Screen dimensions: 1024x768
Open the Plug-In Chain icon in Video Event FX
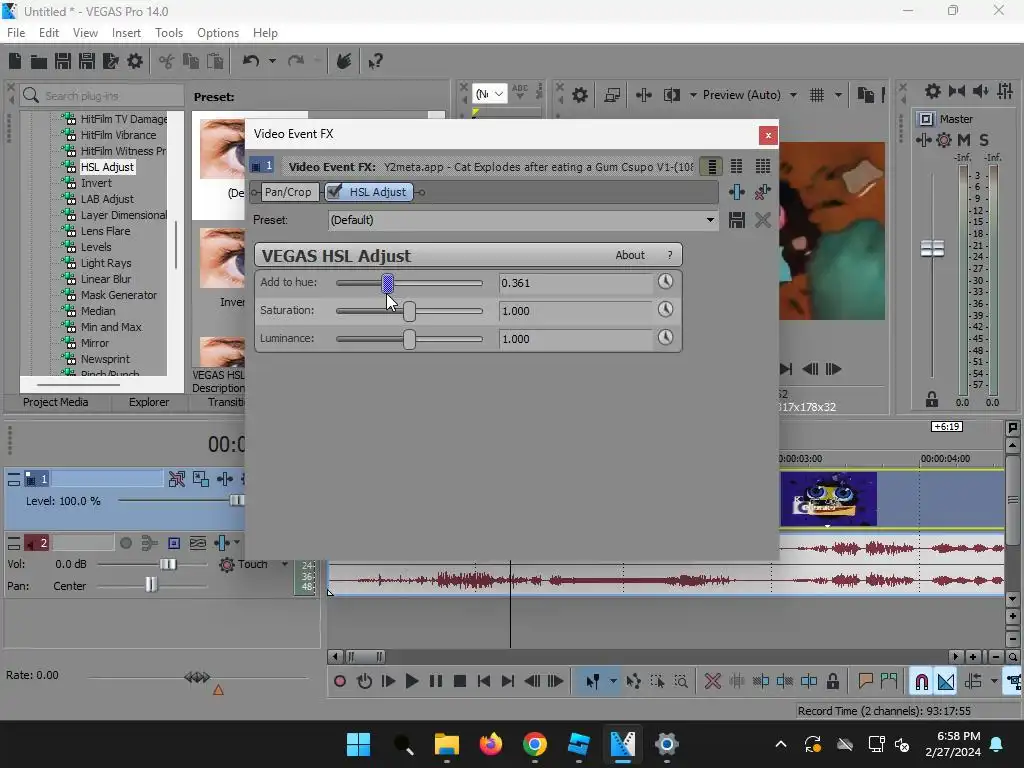click(736, 192)
